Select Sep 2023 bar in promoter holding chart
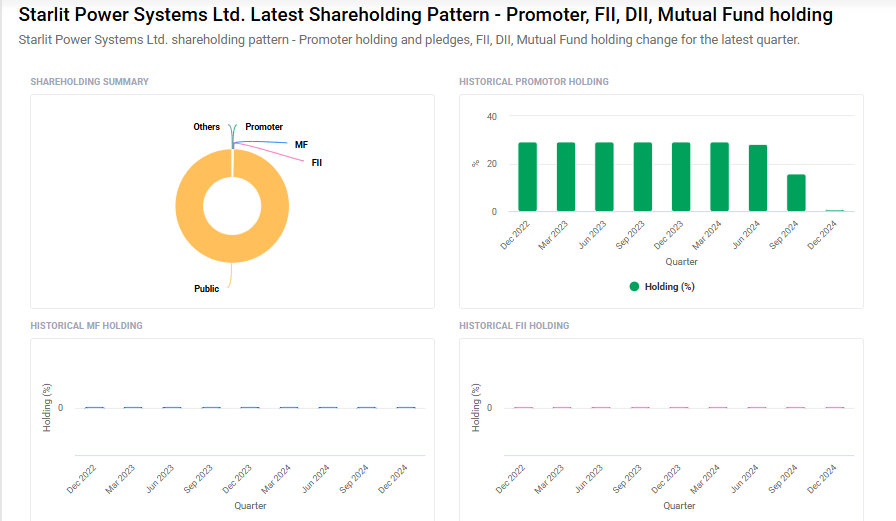Image resolution: width=896 pixels, height=521 pixels. point(643,177)
